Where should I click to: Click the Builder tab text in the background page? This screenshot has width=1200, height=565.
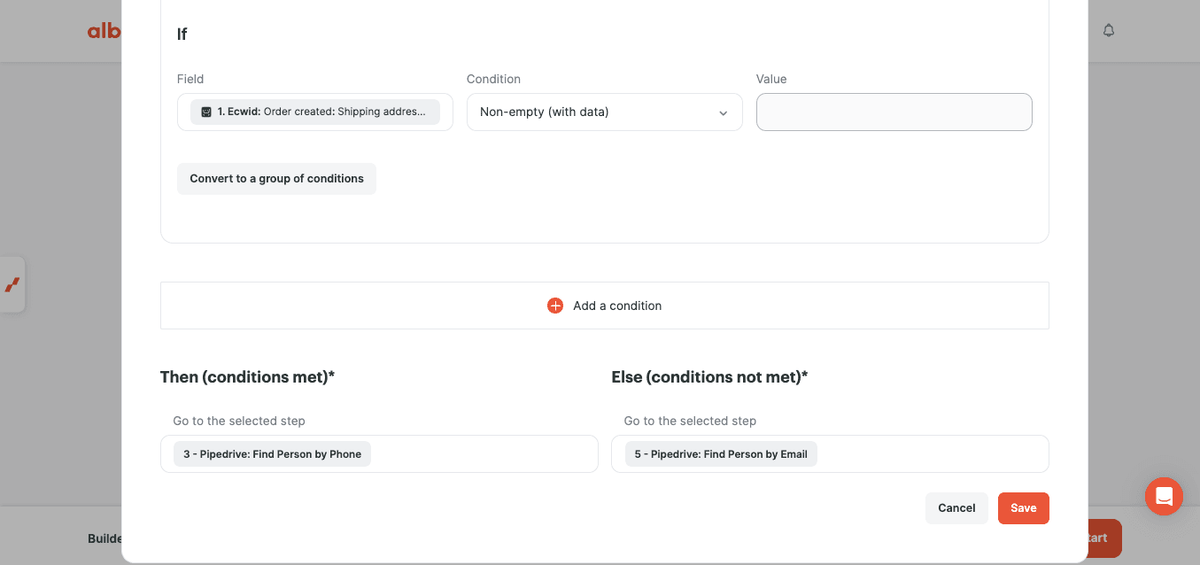[105, 538]
